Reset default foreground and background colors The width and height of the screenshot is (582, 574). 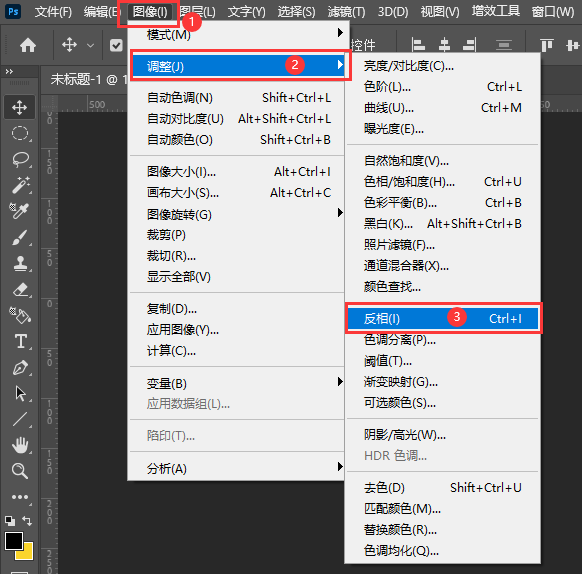click(x=10, y=521)
